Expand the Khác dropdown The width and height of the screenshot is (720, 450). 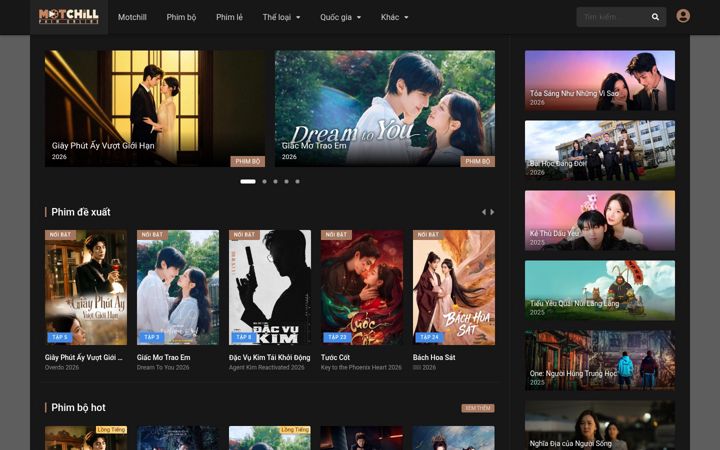(x=394, y=17)
